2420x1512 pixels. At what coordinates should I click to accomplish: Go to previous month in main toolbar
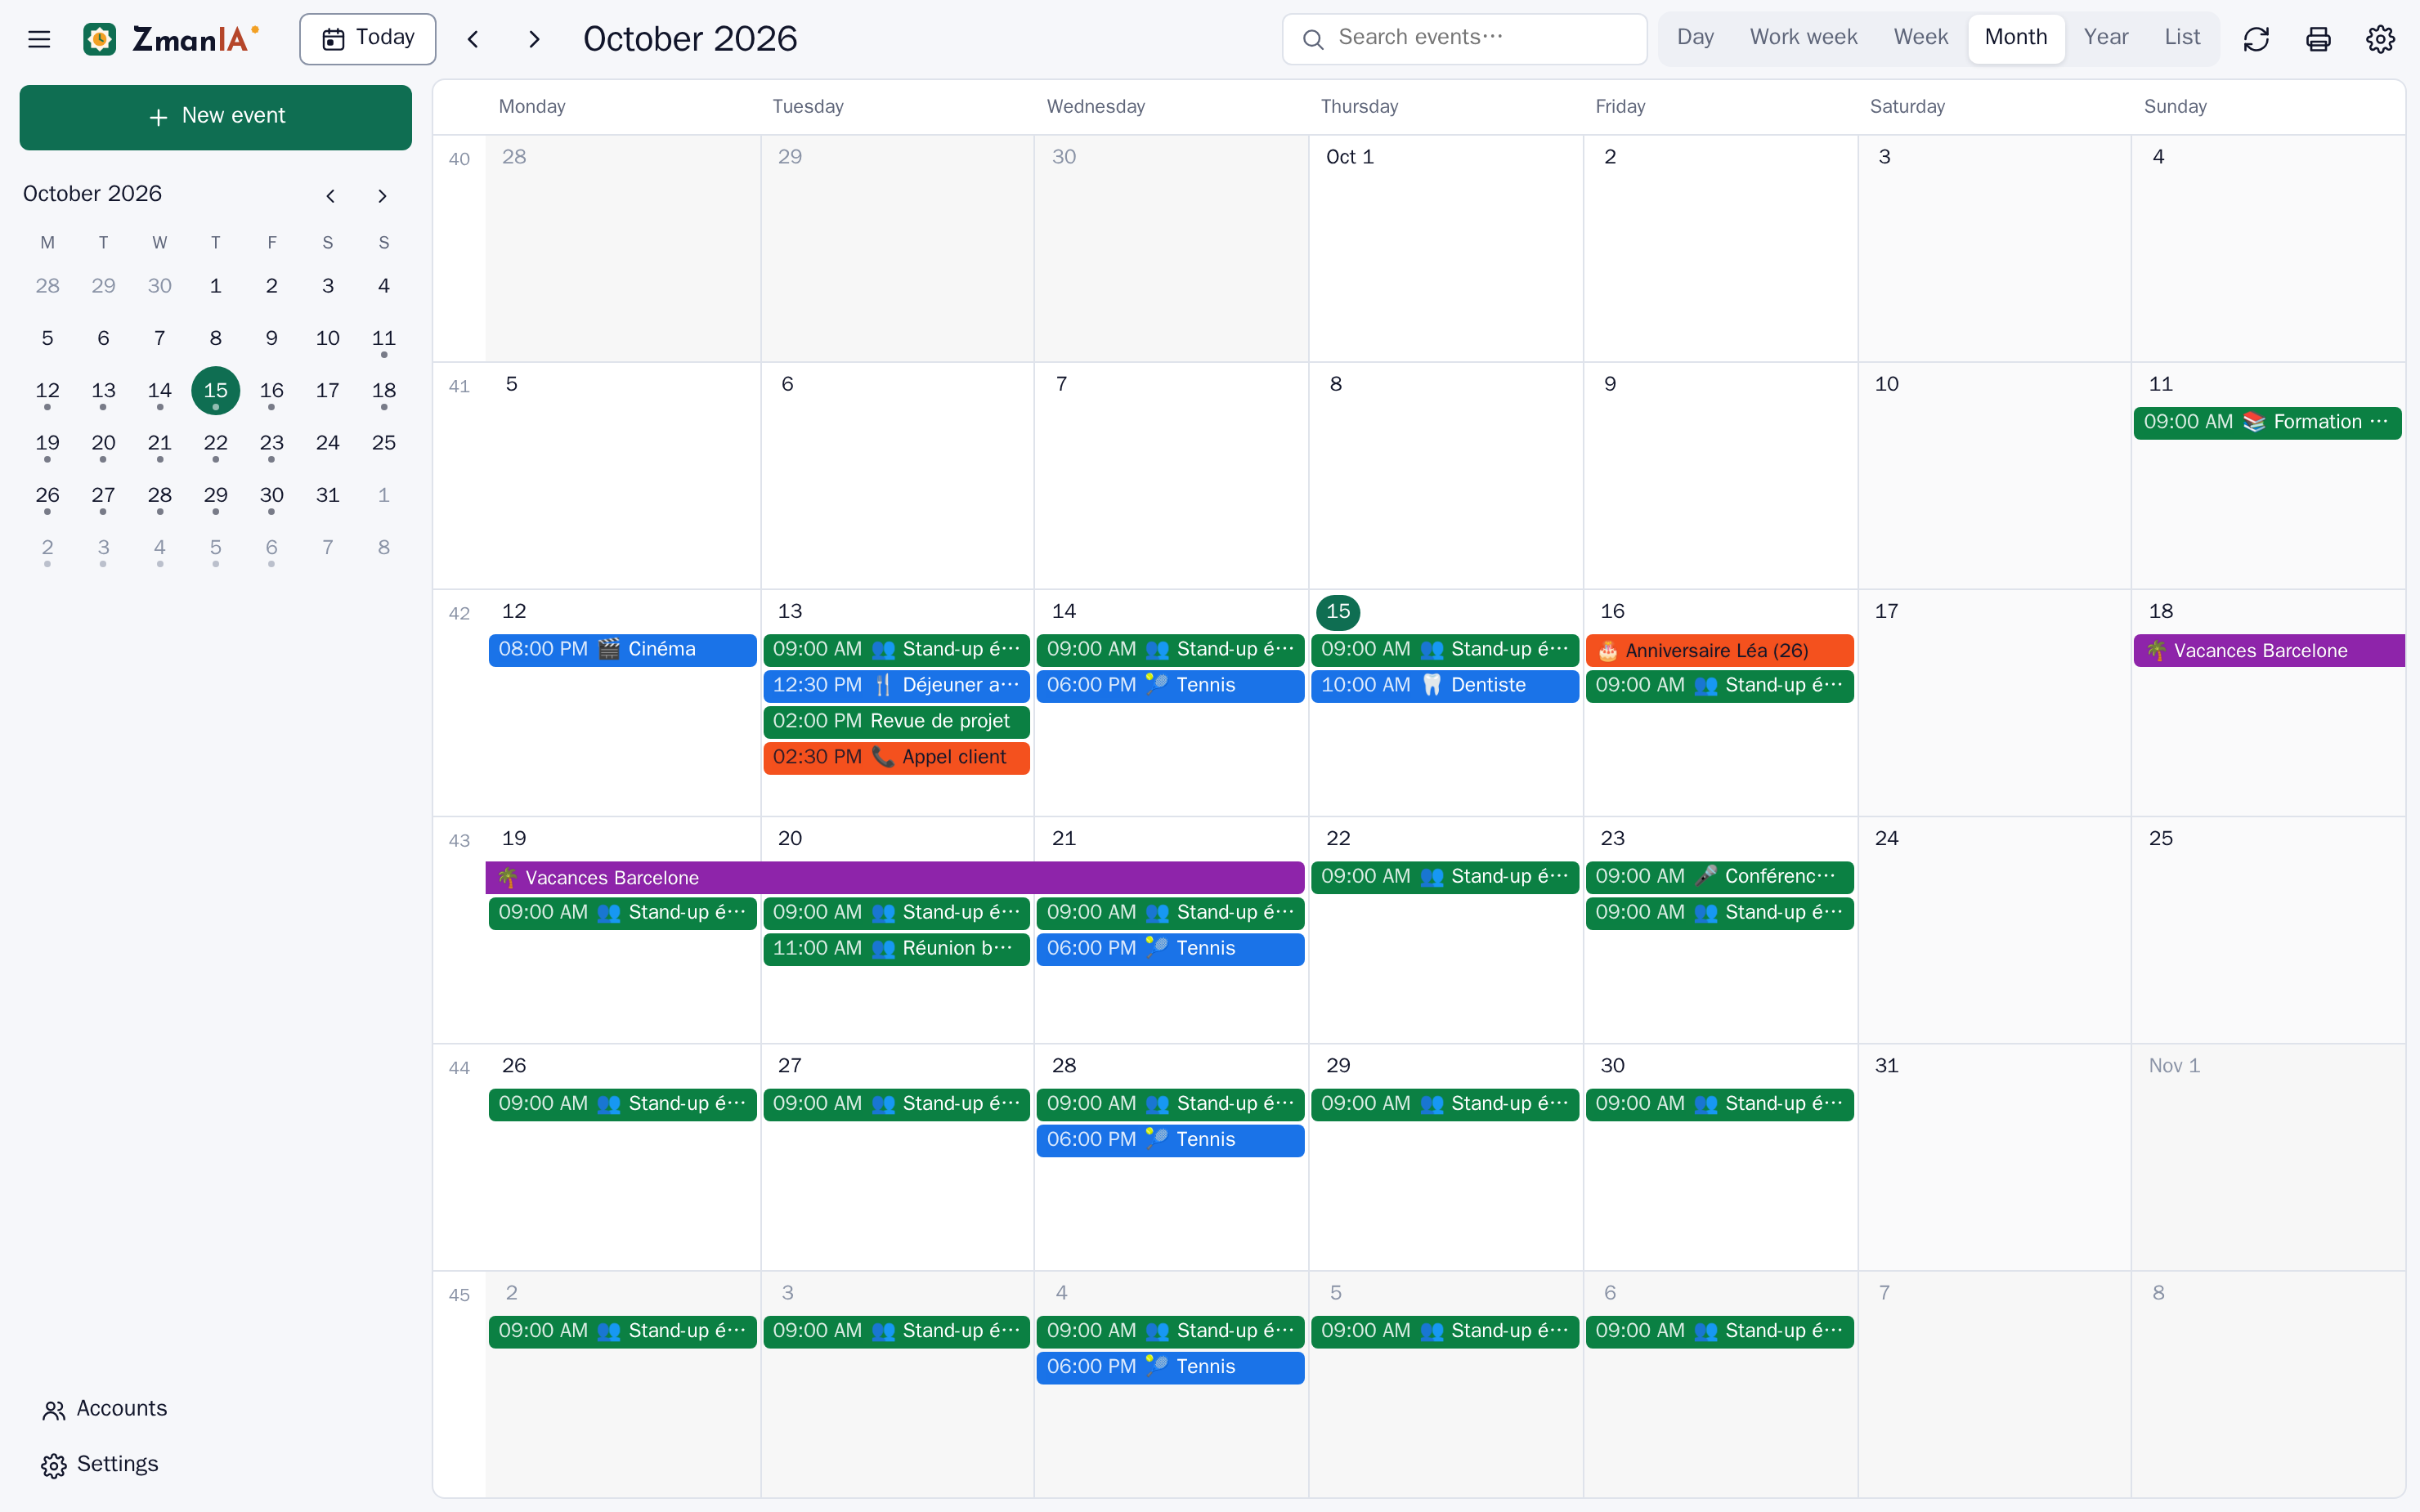[473, 39]
